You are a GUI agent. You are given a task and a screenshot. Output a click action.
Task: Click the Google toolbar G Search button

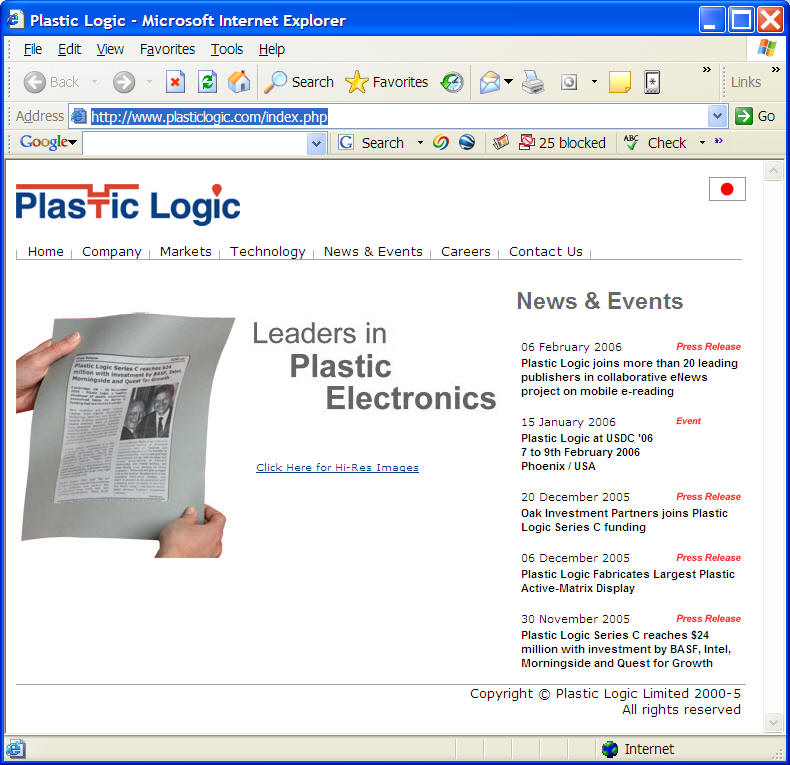click(x=371, y=143)
